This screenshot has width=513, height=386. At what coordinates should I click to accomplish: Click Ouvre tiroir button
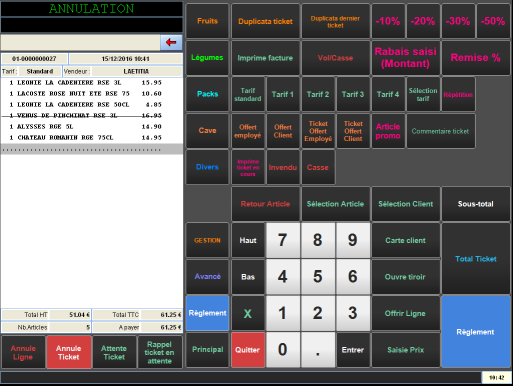[406, 276]
